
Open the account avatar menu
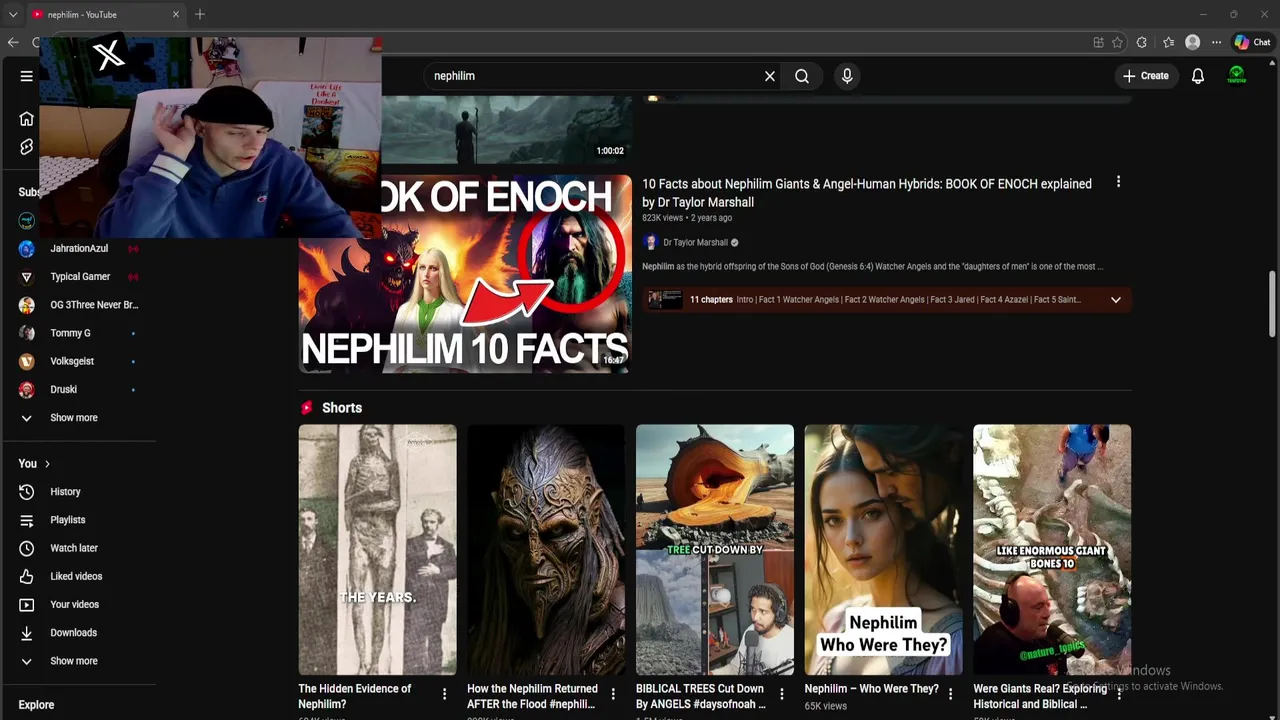1237,76
